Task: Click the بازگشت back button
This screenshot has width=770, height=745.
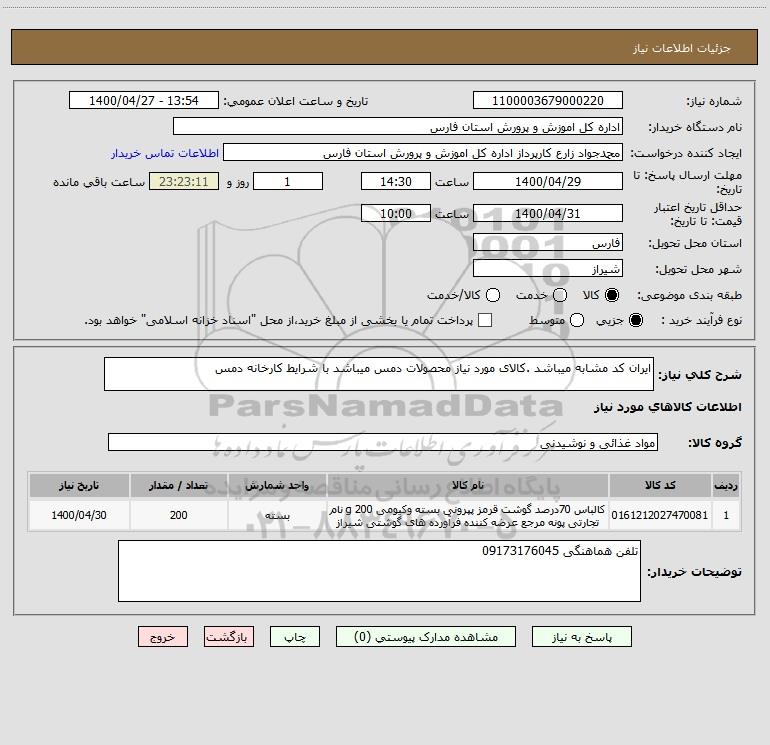Action: pos(229,637)
